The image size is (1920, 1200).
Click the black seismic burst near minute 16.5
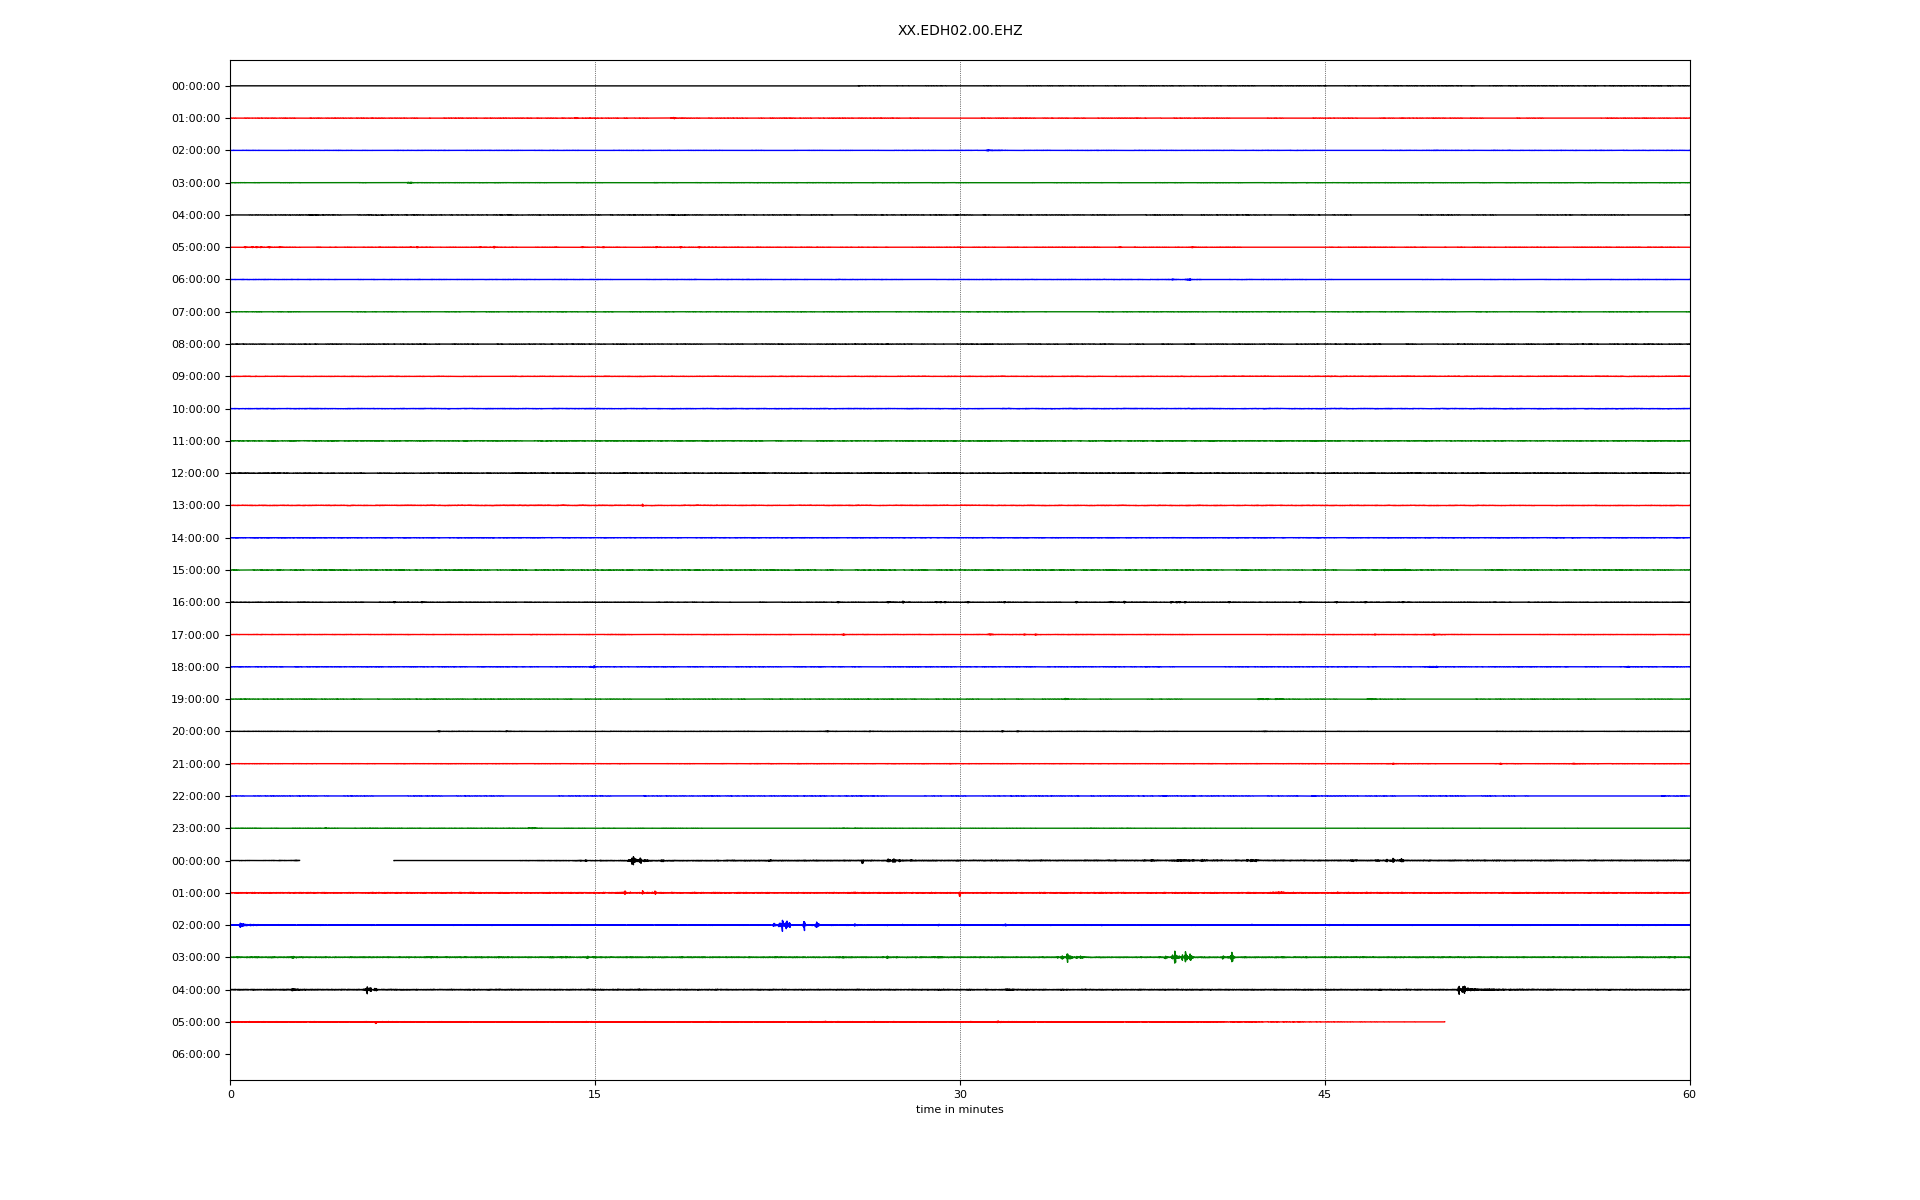click(x=633, y=860)
